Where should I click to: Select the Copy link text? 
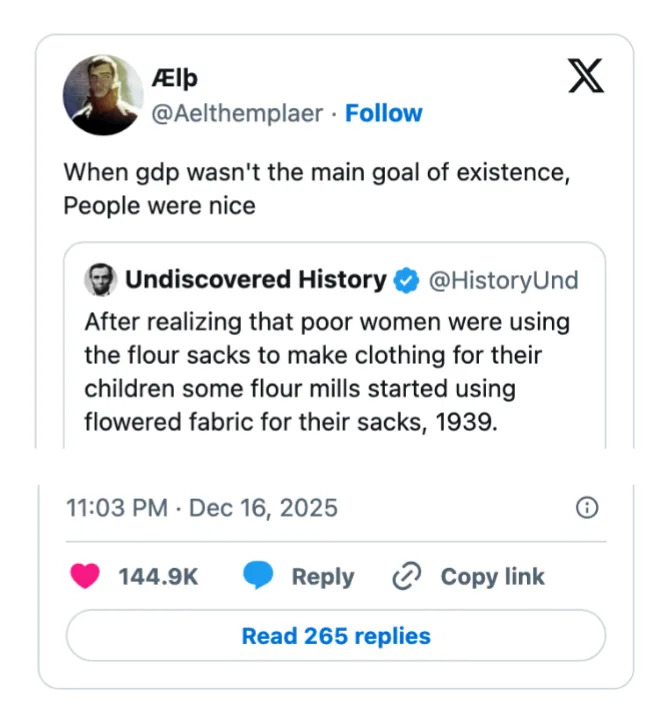[492, 576]
